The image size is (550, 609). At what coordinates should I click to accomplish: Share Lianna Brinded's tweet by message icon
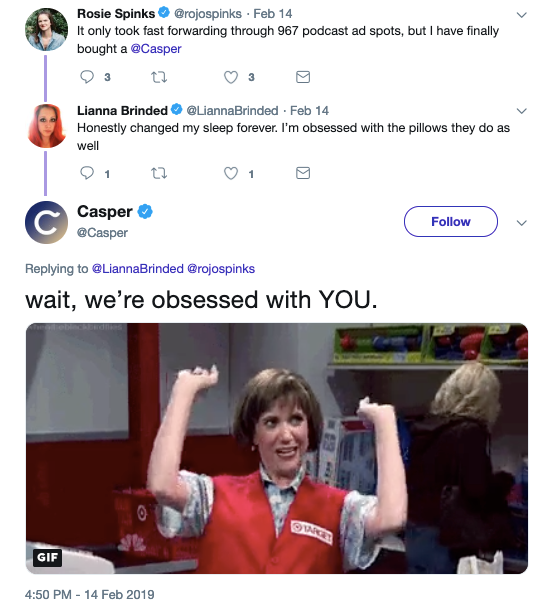(303, 173)
